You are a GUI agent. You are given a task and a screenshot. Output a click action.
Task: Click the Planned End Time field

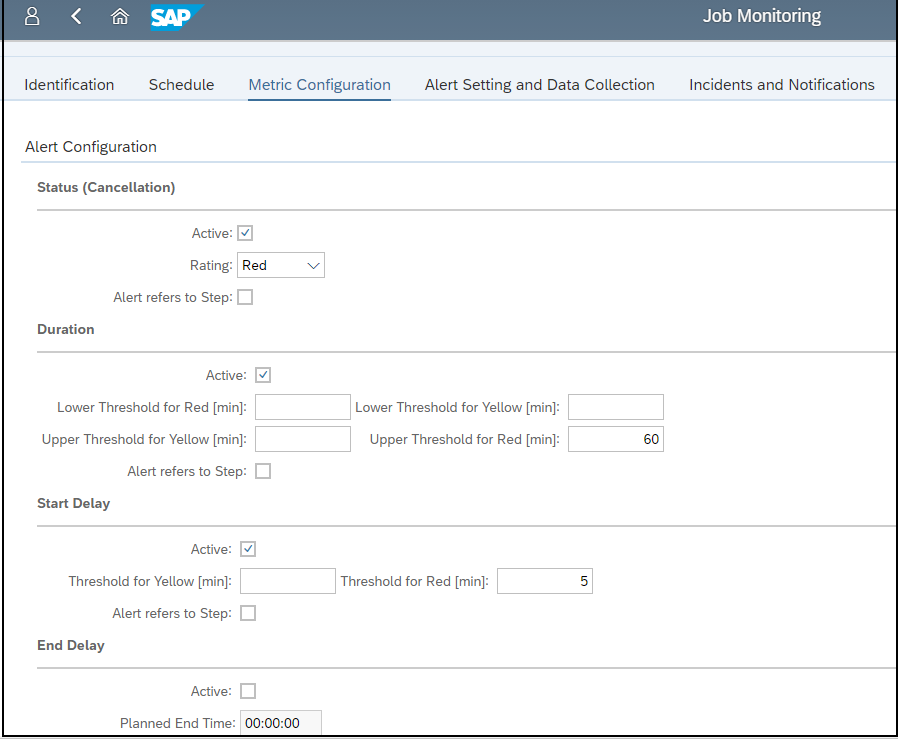[x=281, y=723]
